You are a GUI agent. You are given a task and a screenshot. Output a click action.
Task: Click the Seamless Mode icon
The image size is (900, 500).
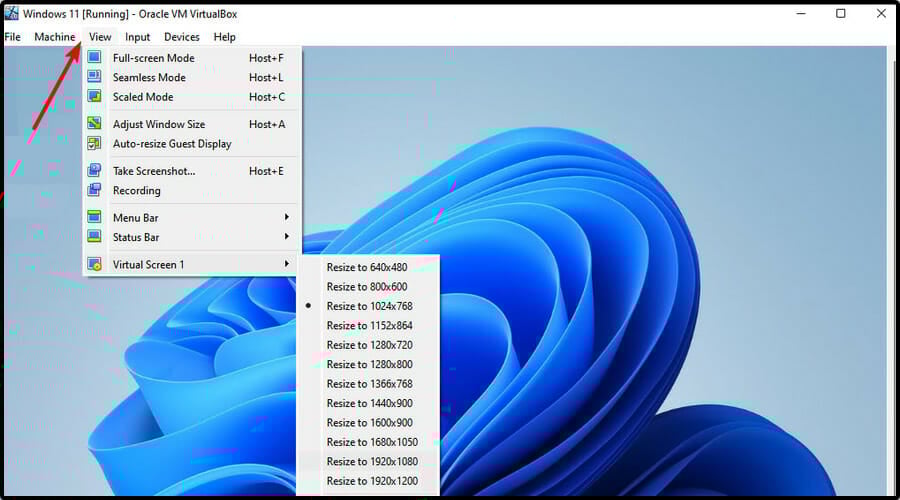94,77
